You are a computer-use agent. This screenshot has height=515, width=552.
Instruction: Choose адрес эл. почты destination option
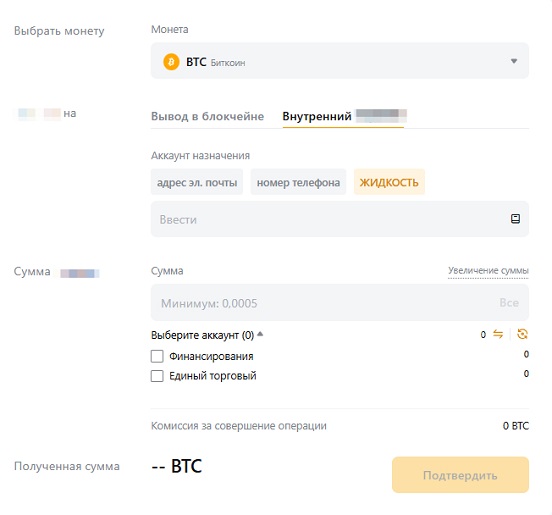[x=197, y=182]
